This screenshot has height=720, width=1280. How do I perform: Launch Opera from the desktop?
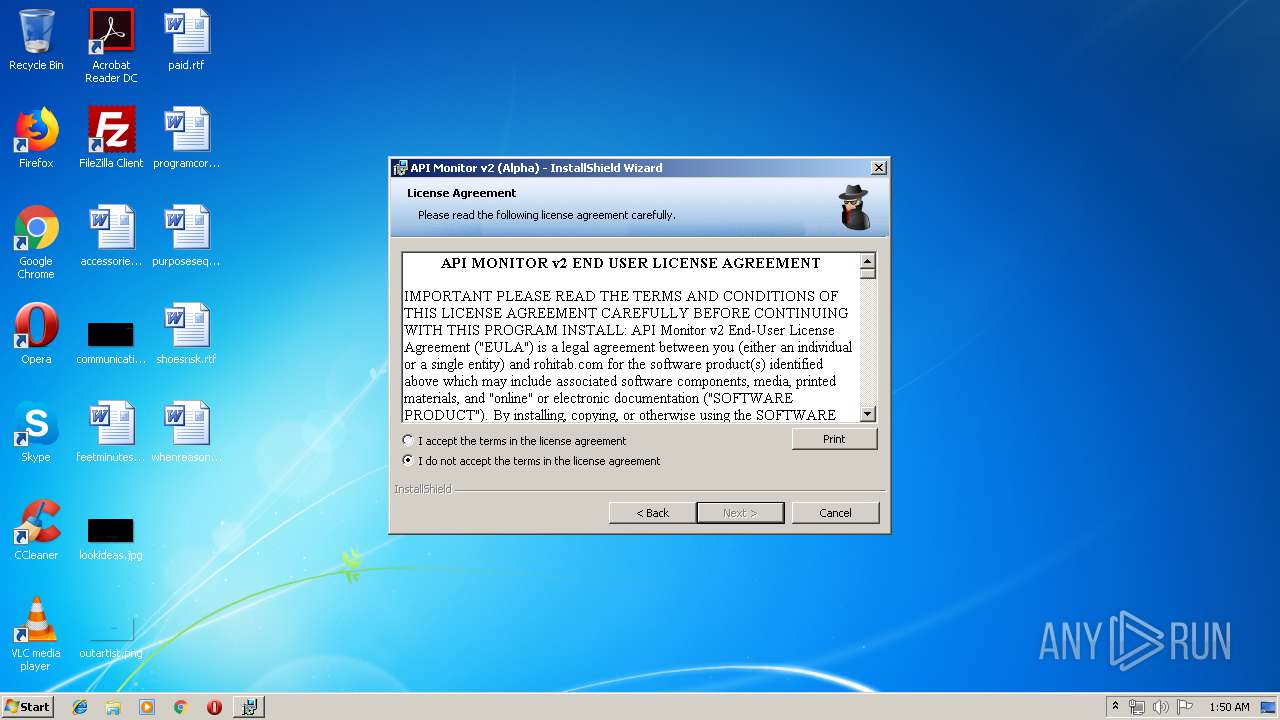[36, 334]
